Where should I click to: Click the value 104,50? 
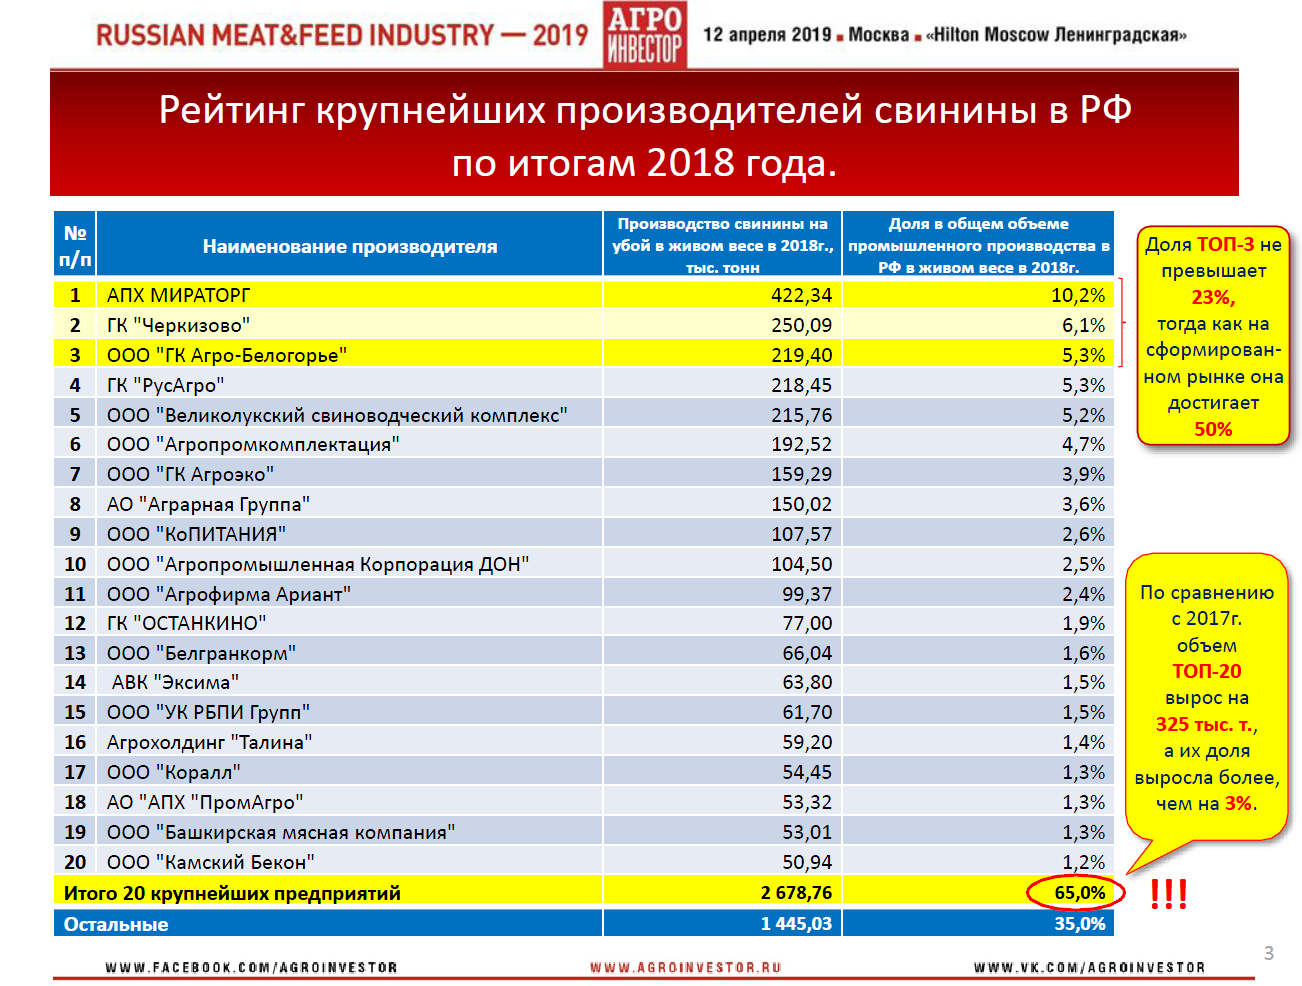801,564
